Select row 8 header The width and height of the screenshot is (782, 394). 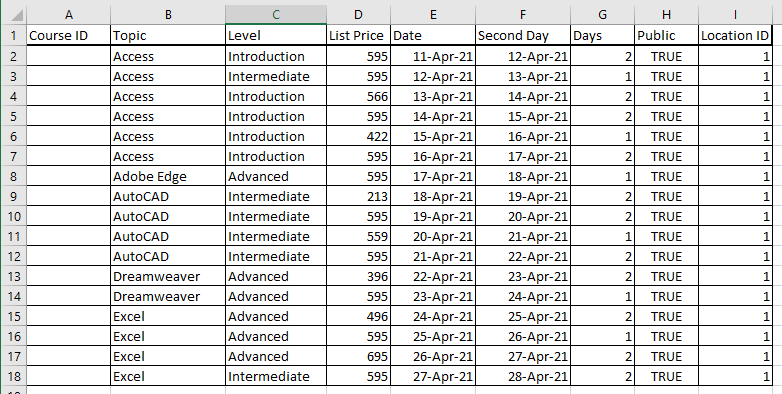pos(13,177)
